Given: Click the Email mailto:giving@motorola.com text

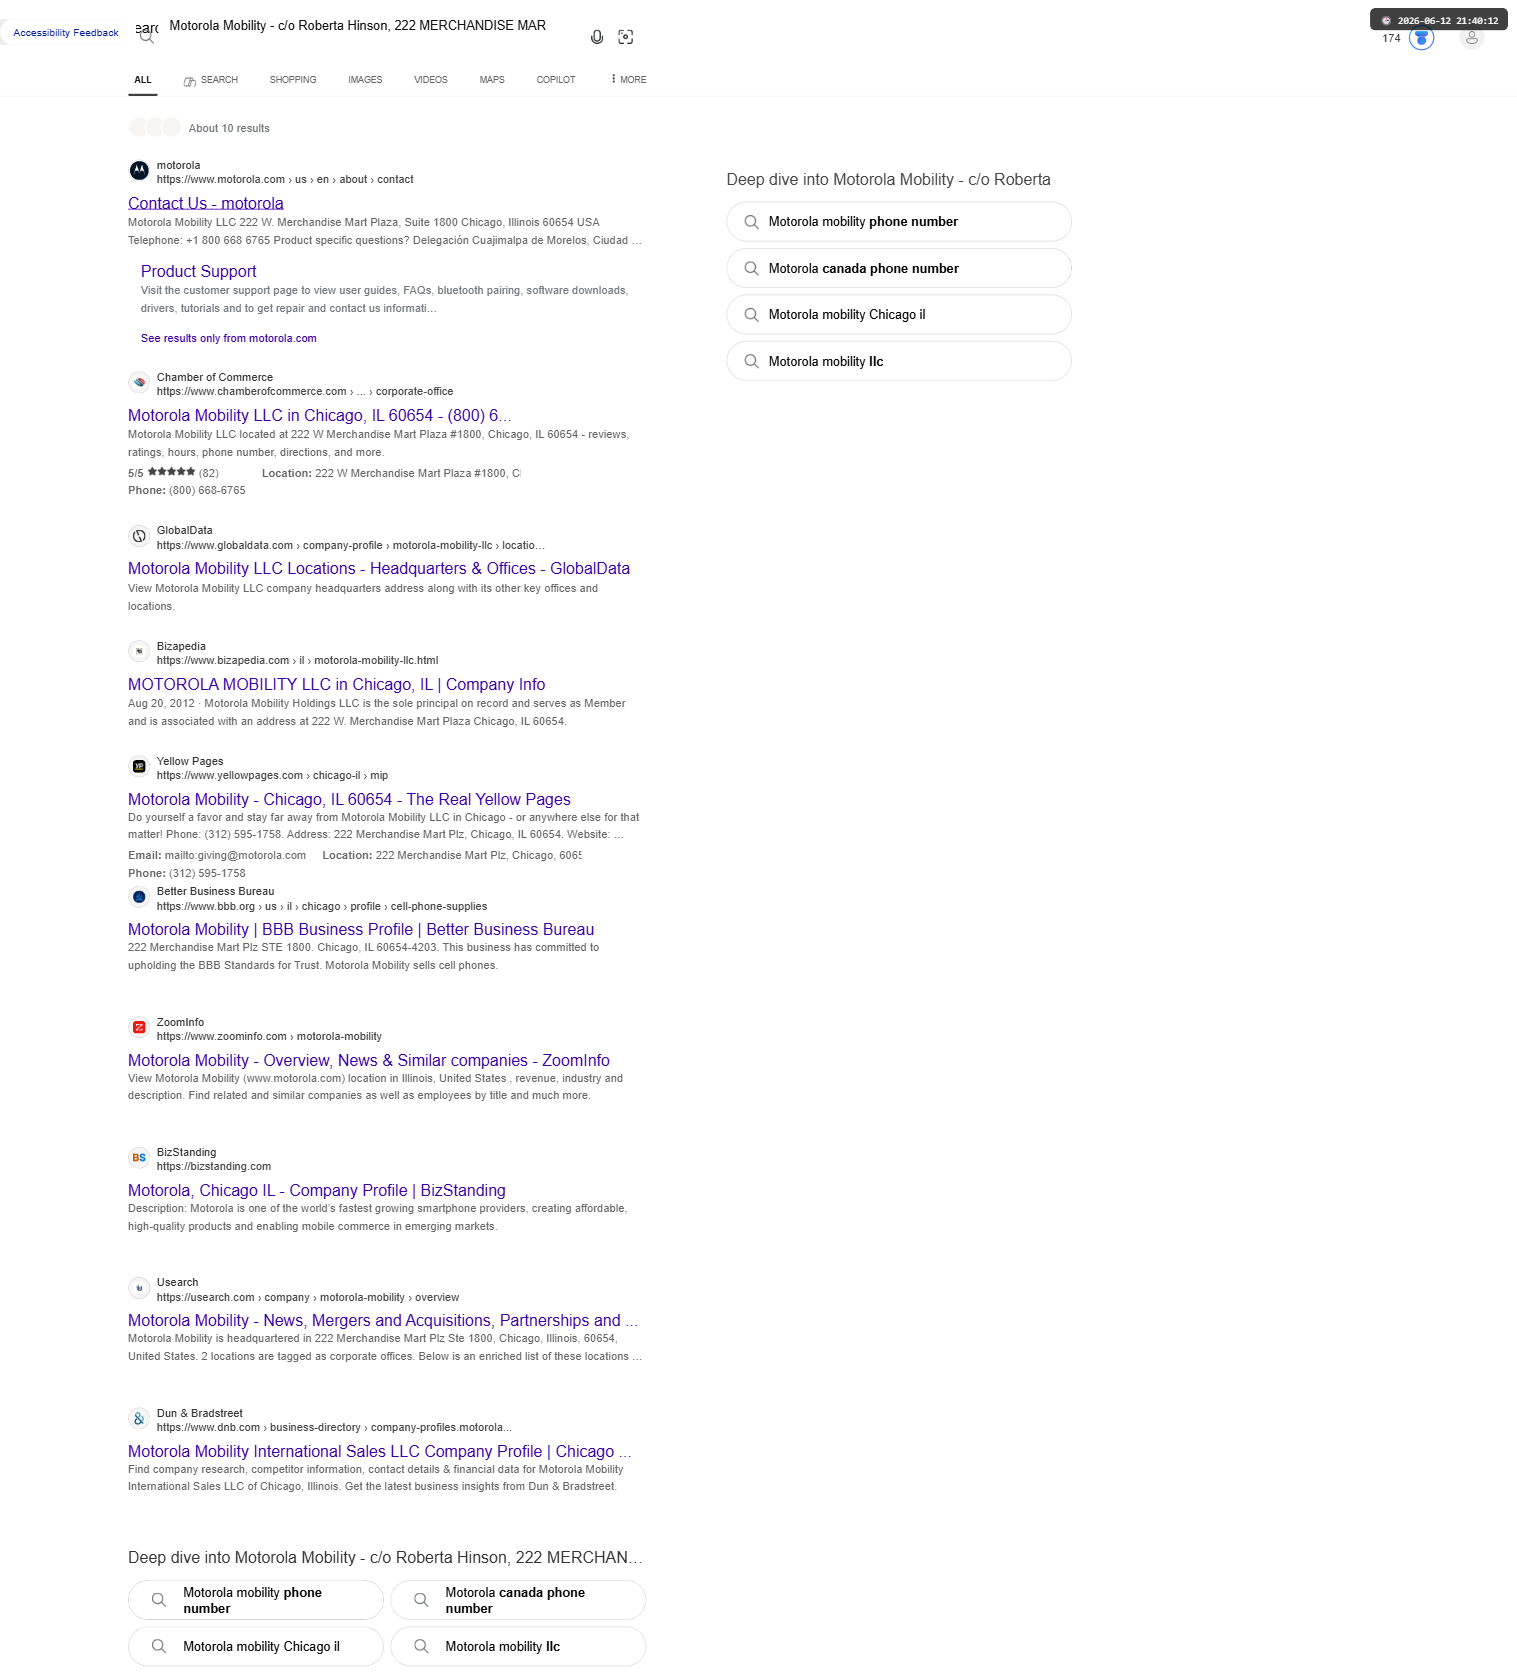Looking at the screenshot, I should [x=217, y=856].
